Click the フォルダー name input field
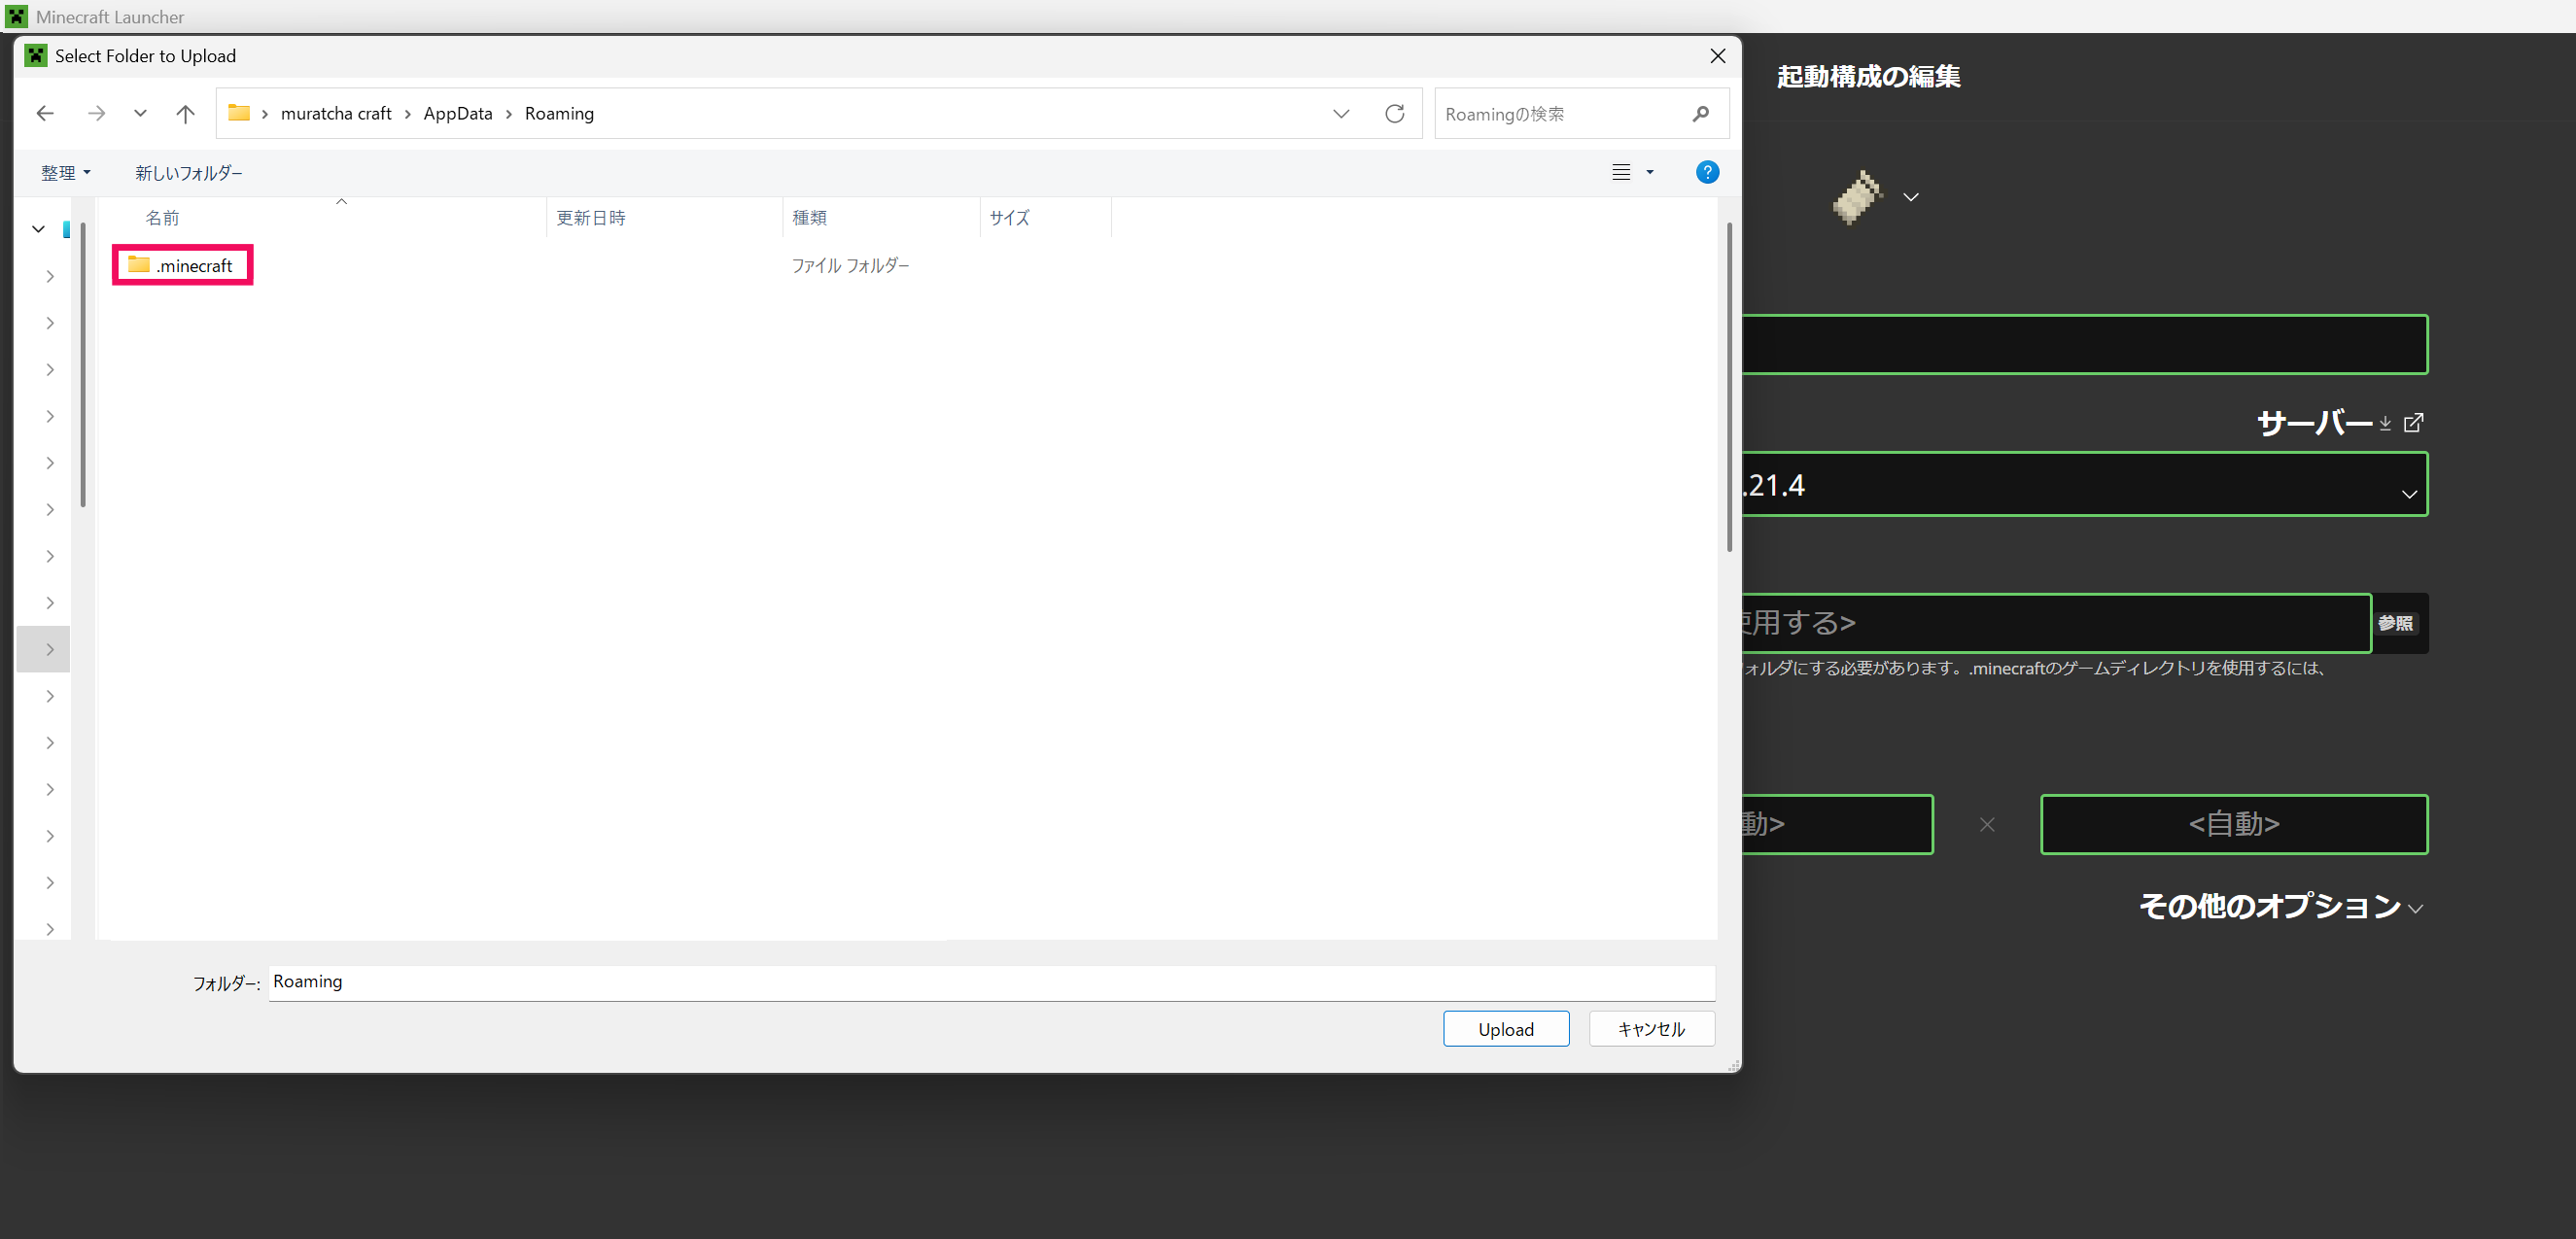The height and width of the screenshot is (1239, 2576). (x=990, y=982)
